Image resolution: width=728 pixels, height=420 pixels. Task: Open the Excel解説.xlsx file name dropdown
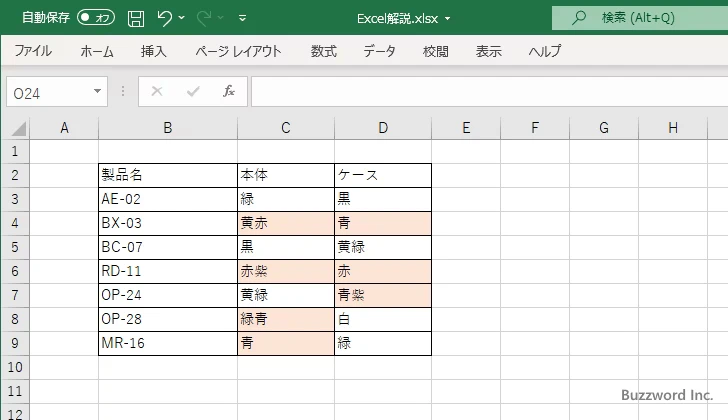(x=448, y=19)
